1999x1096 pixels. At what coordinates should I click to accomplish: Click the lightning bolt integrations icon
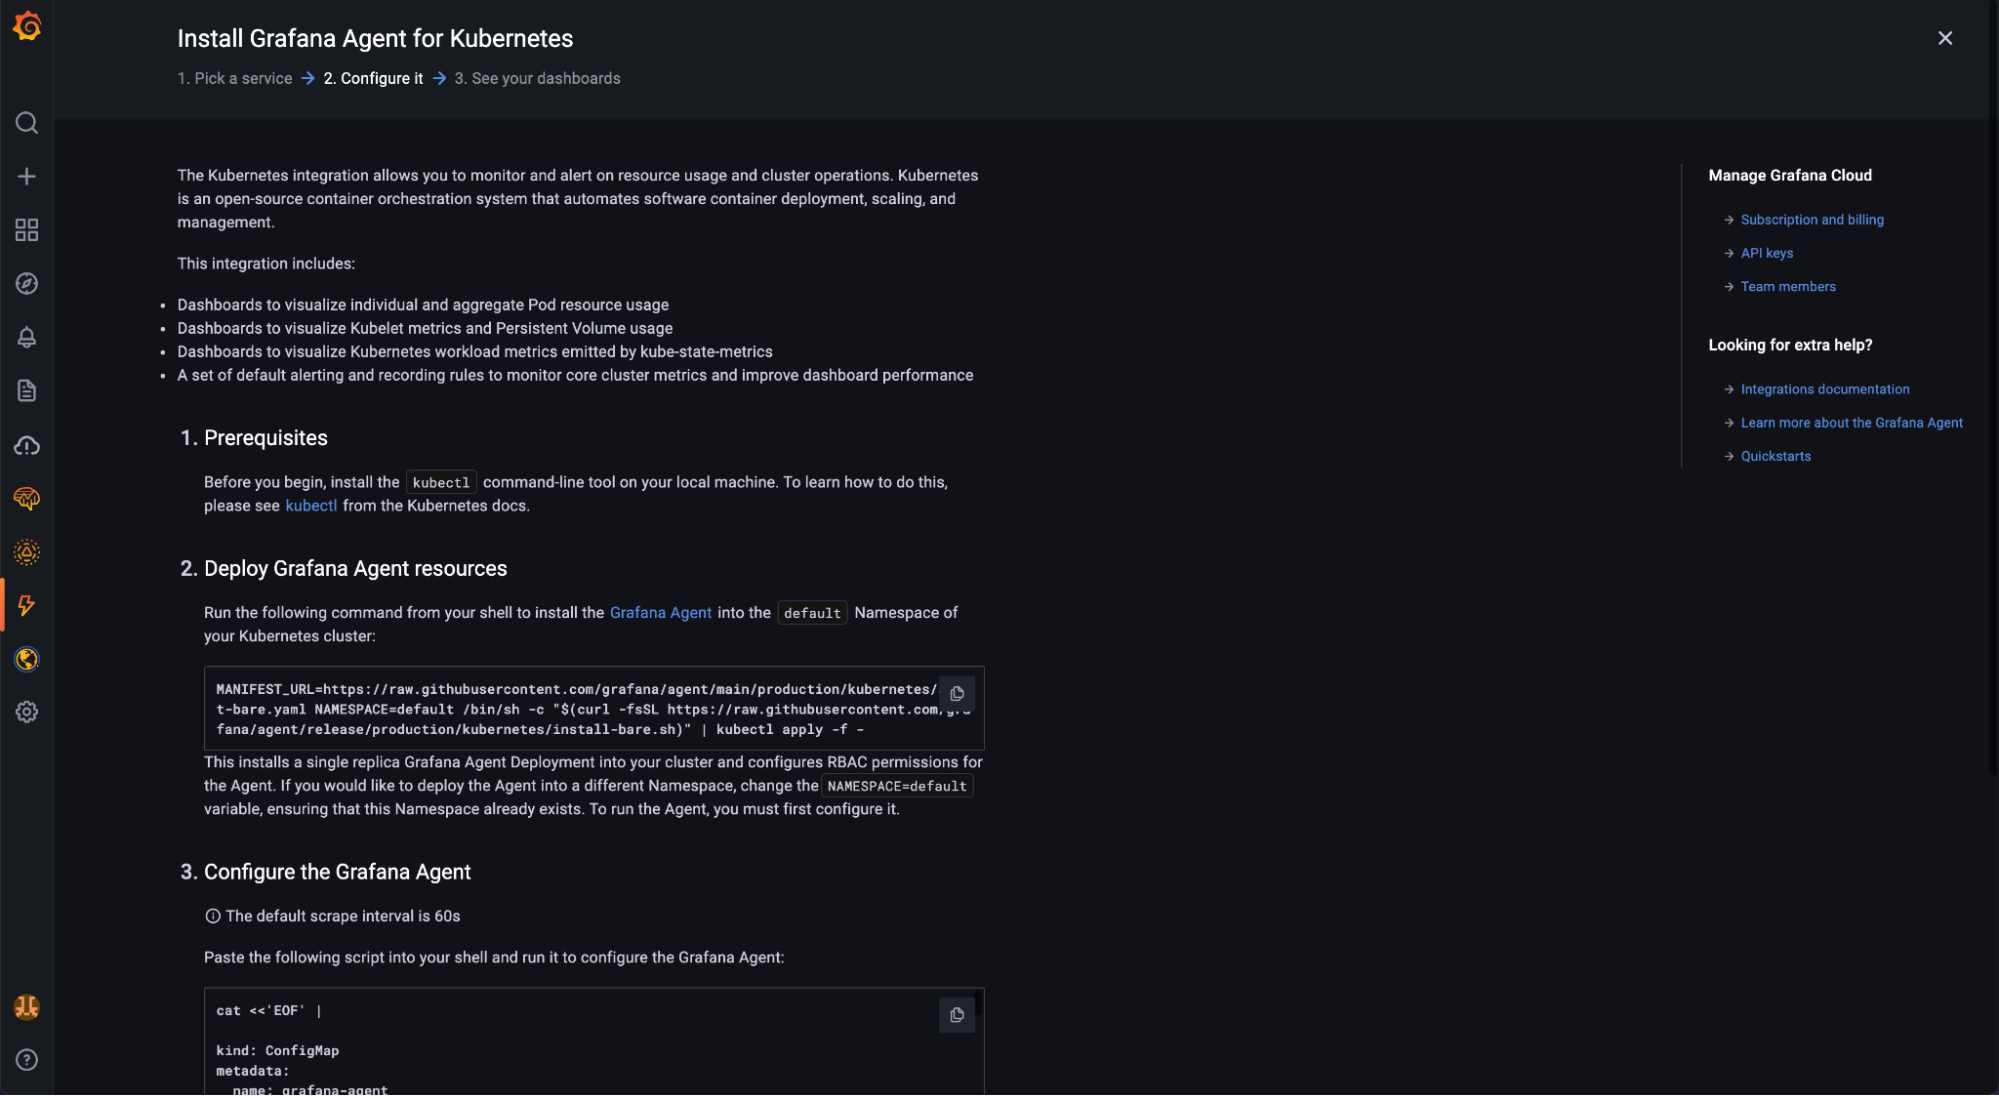pyautogui.click(x=27, y=605)
